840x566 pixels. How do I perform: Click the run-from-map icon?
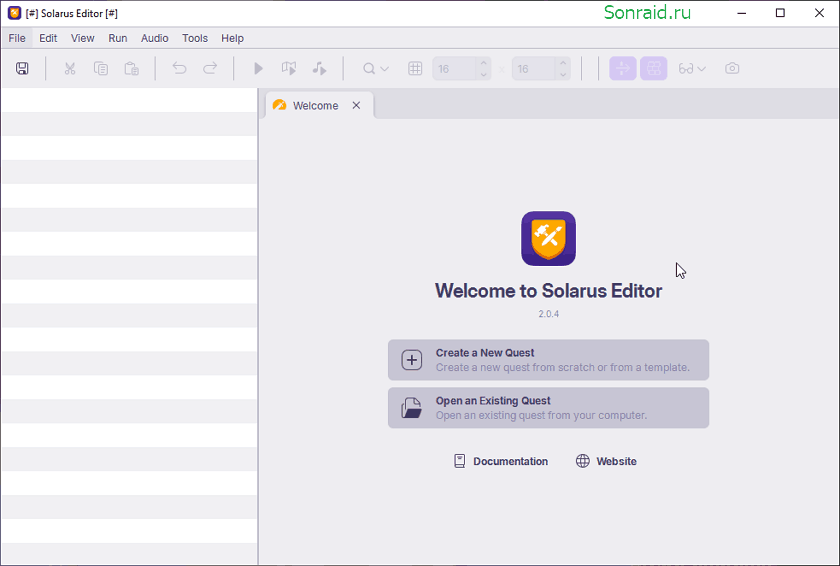[289, 69]
